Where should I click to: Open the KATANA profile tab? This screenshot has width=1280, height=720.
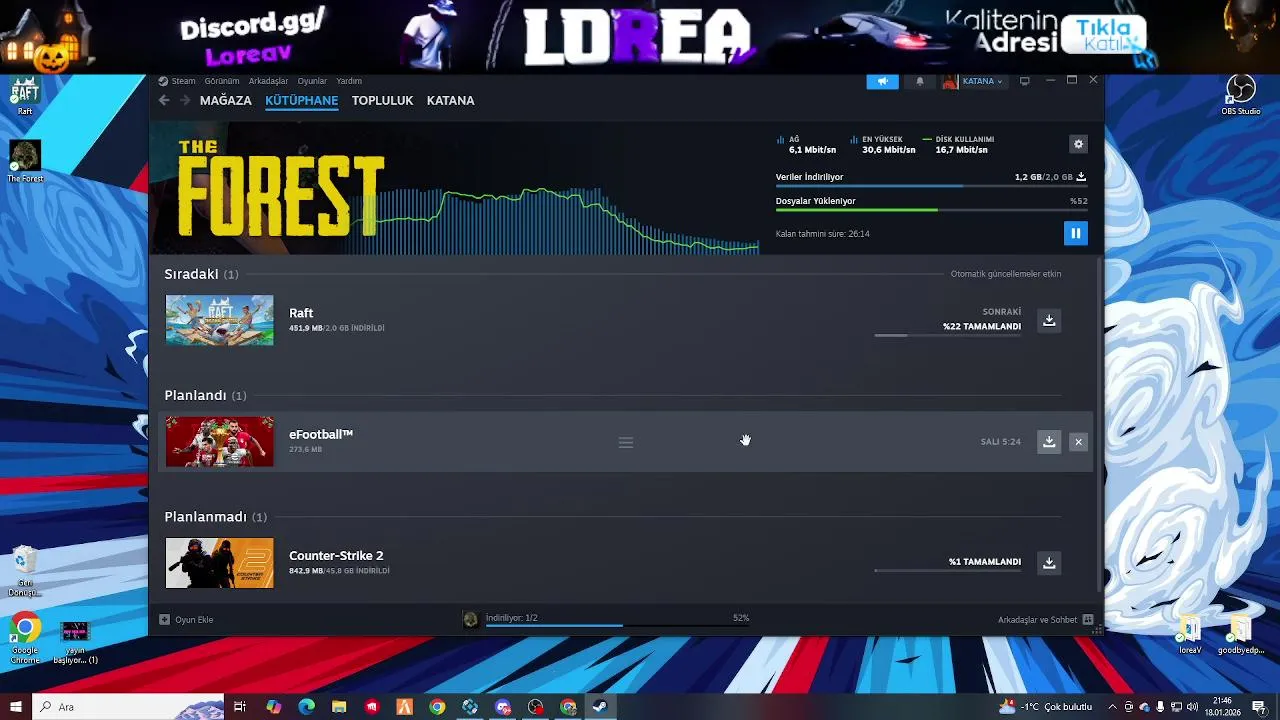(450, 101)
